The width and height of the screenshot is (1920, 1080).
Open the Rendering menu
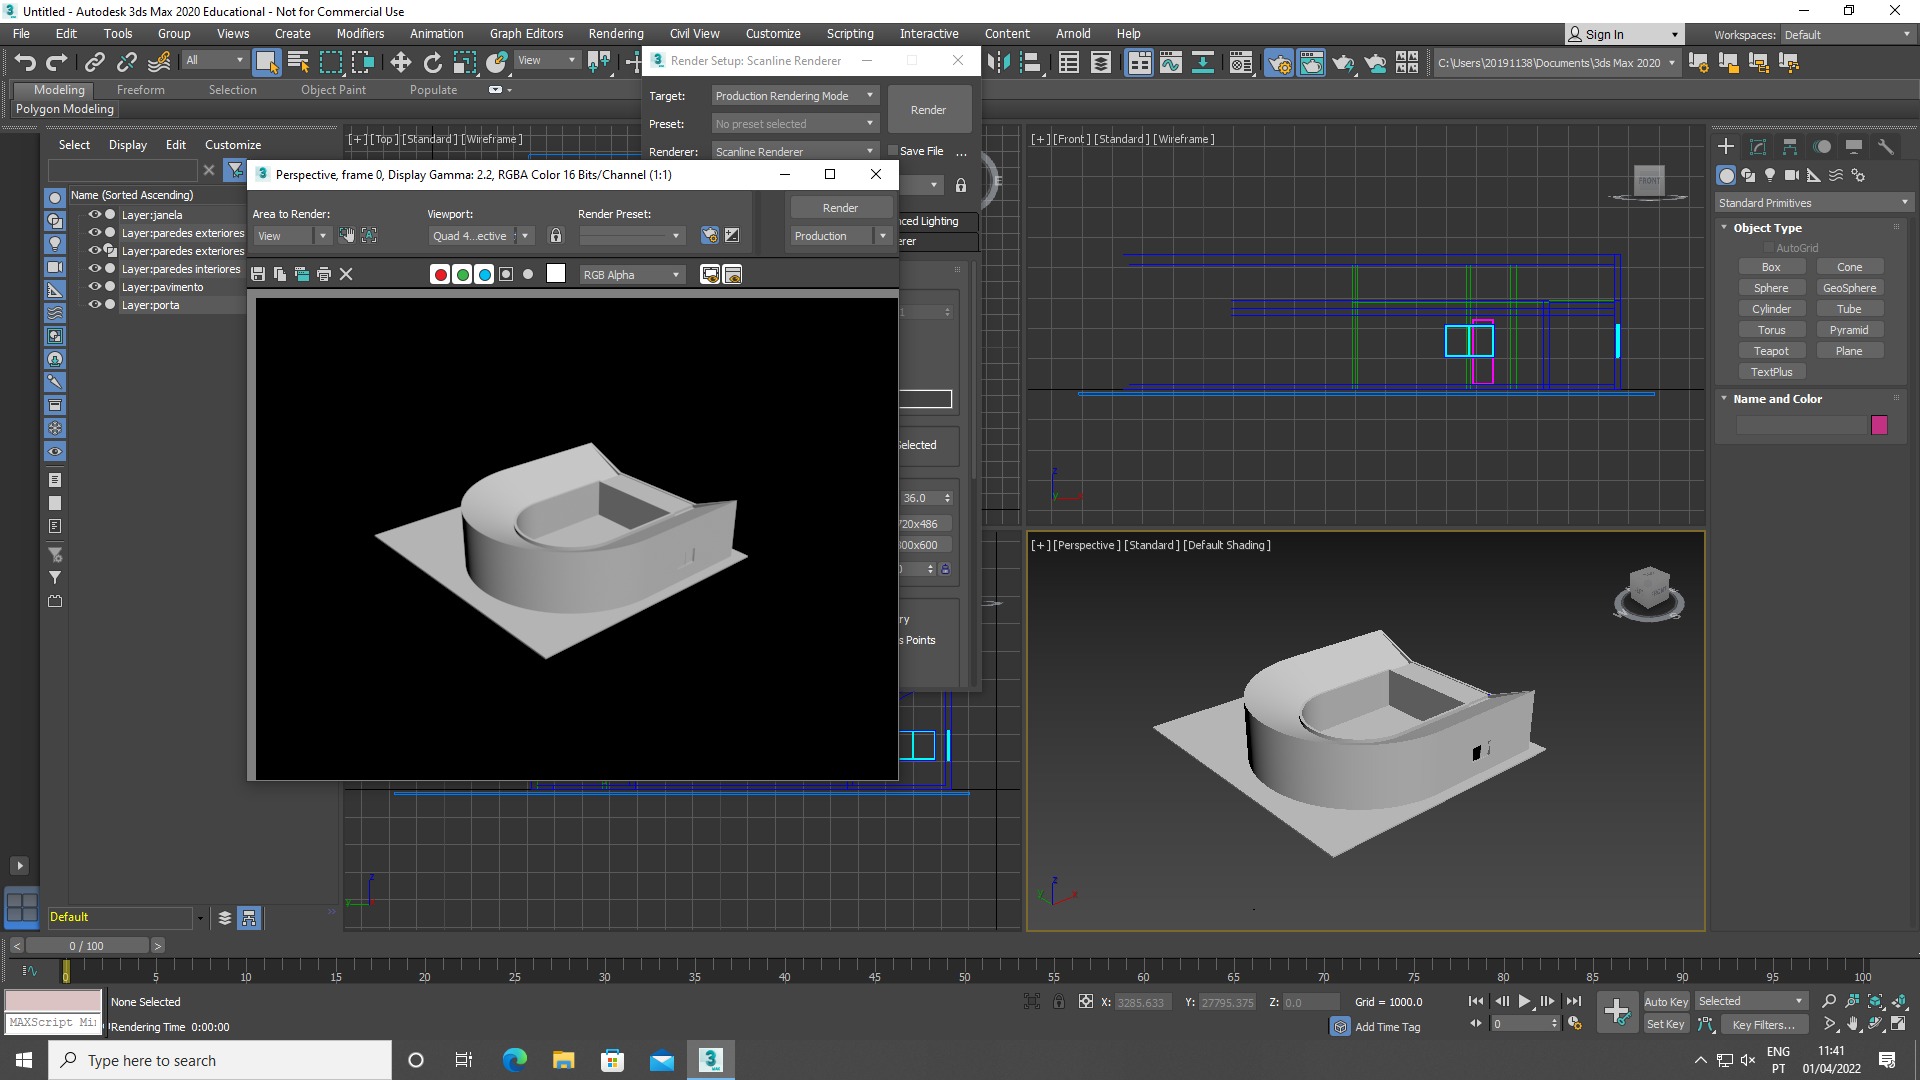616,34
